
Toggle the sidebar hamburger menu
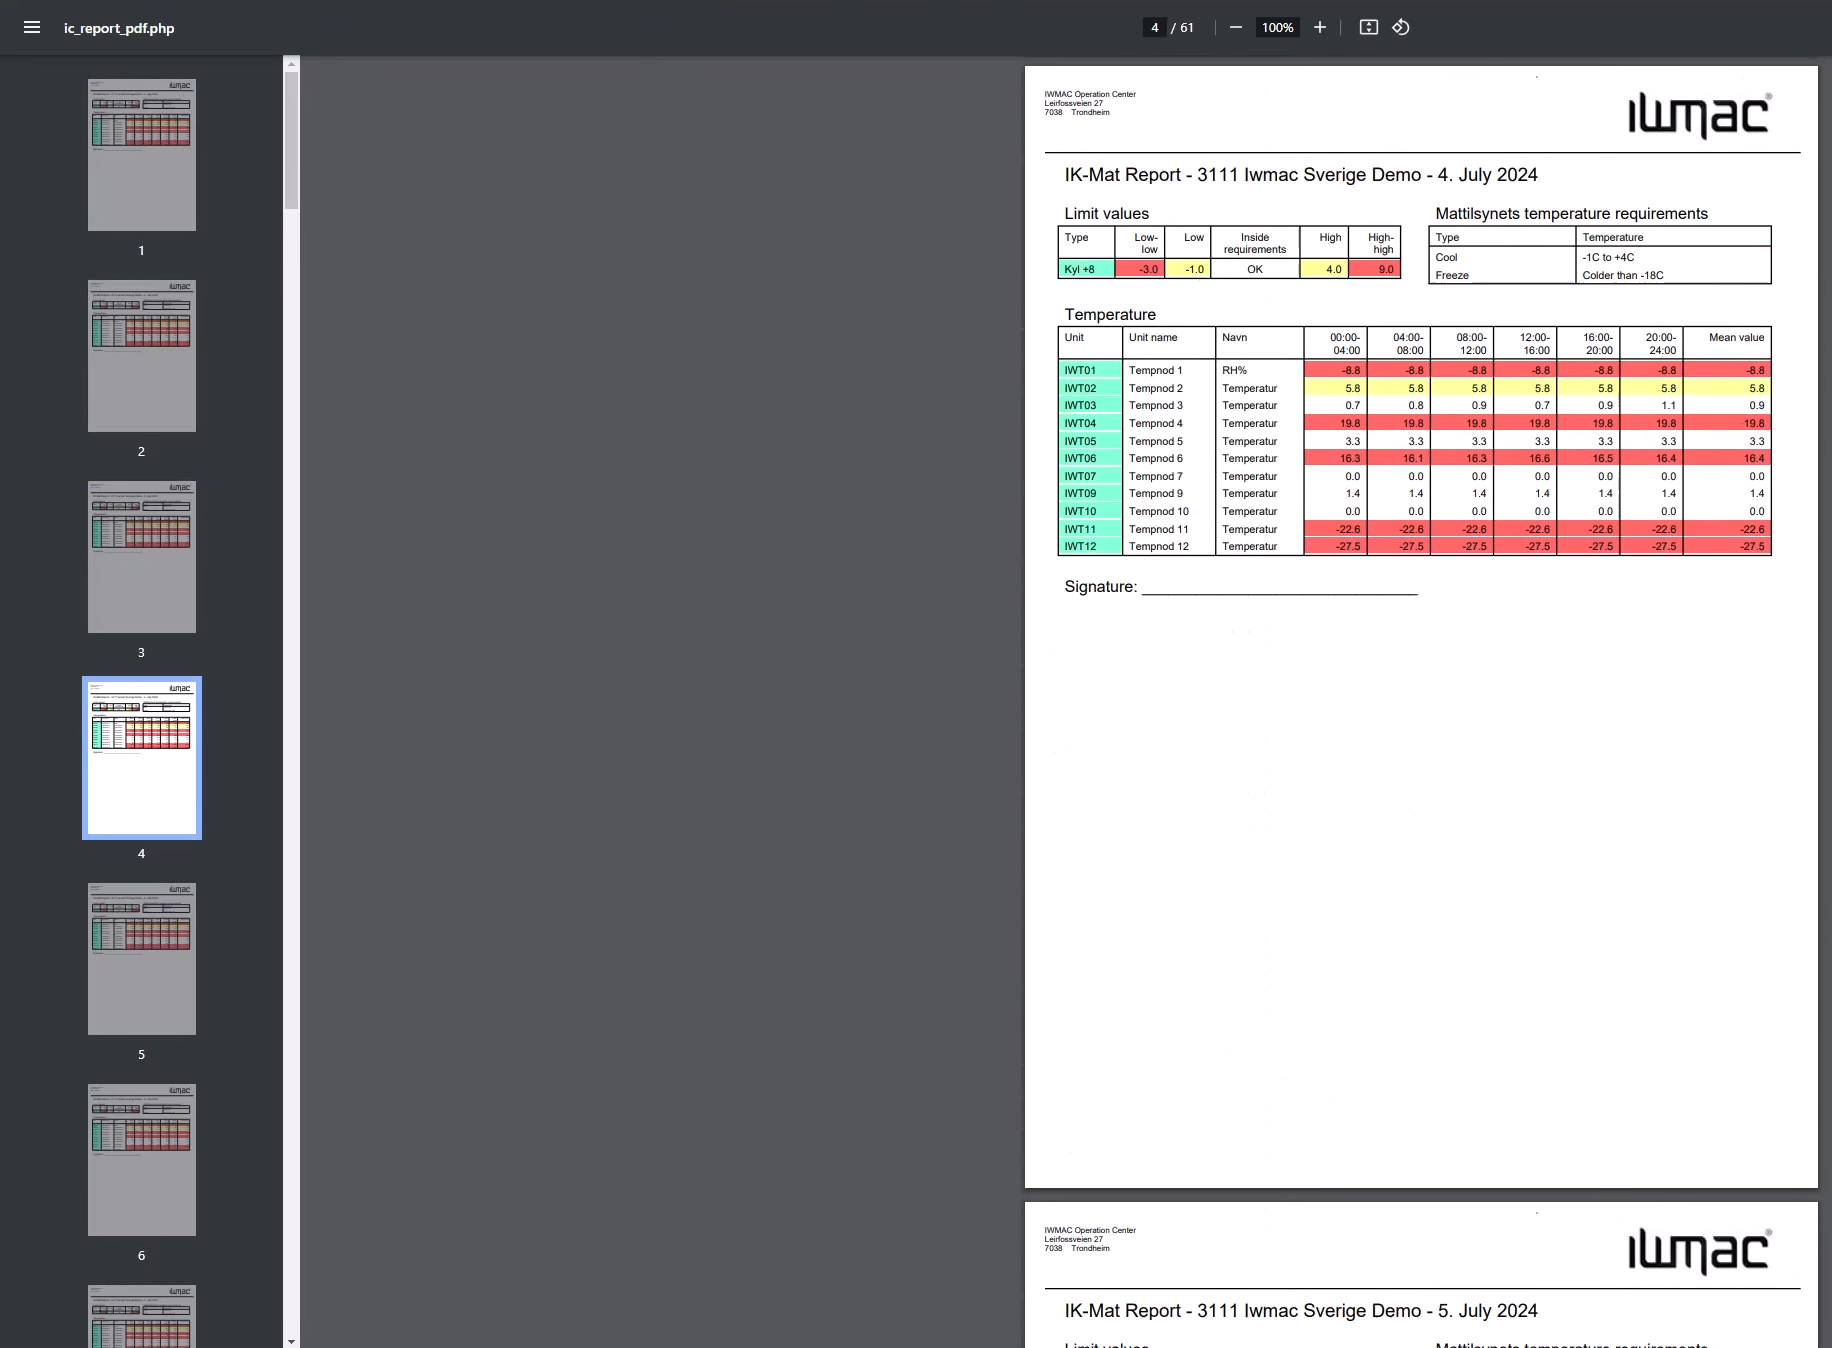click(x=32, y=28)
